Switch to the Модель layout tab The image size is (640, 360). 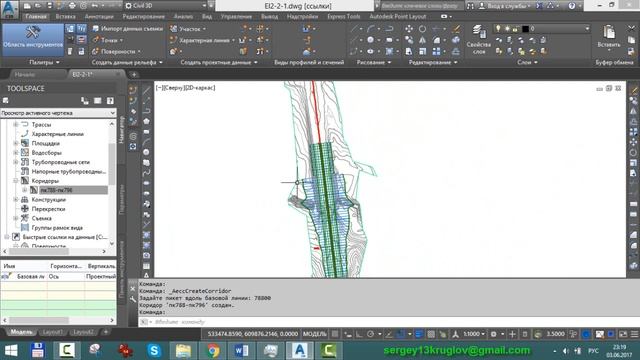click(21, 332)
